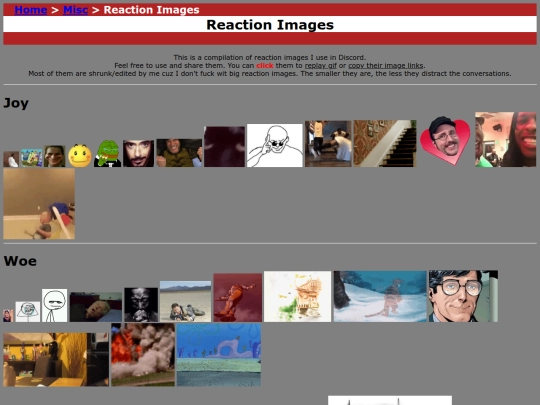Click the 'Woe' section heading
The width and height of the screenshot is (540, 405).
point(20,261)
